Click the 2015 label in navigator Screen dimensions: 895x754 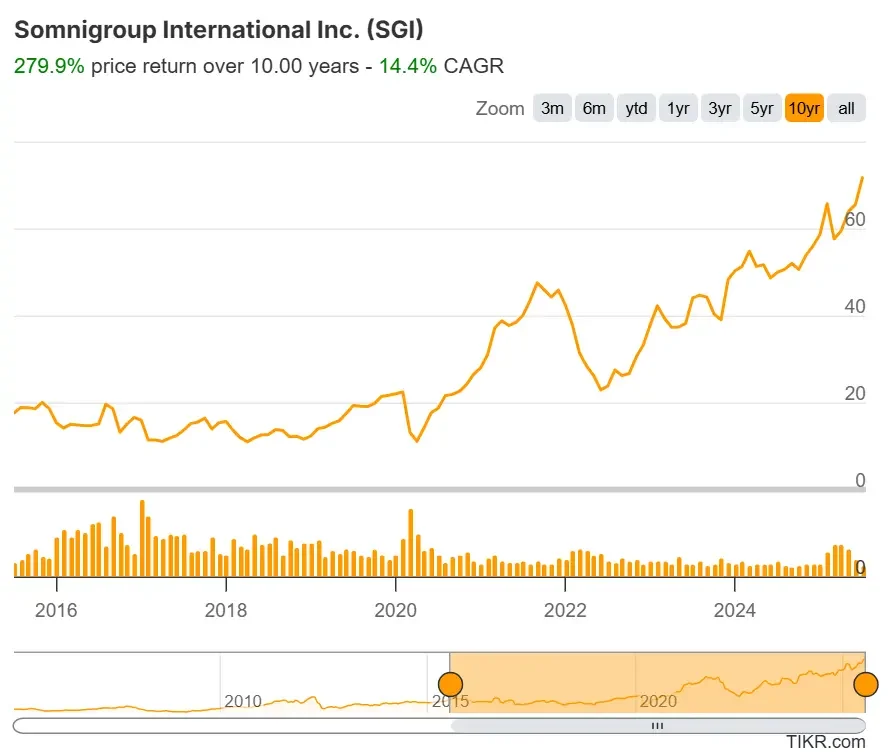450,701
